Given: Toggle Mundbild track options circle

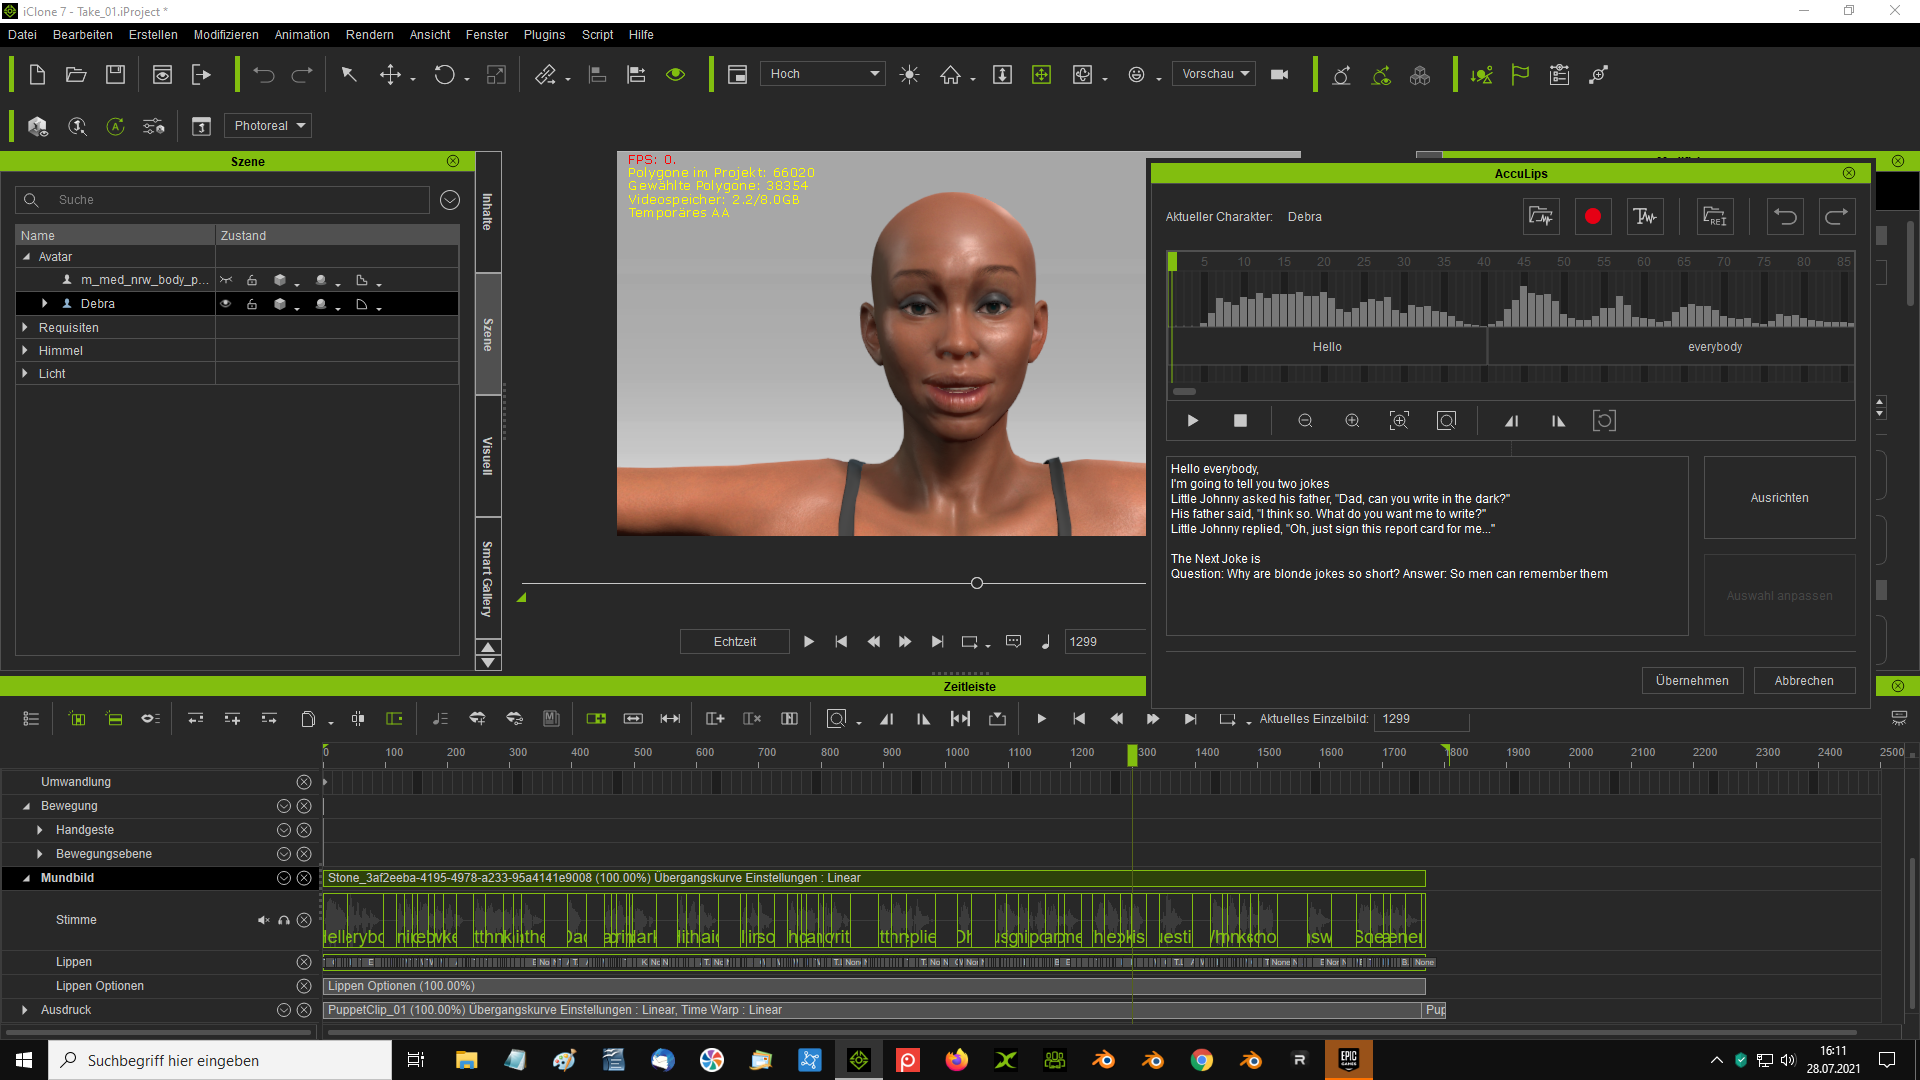Looking at the screenshot, I should (284, 878).
